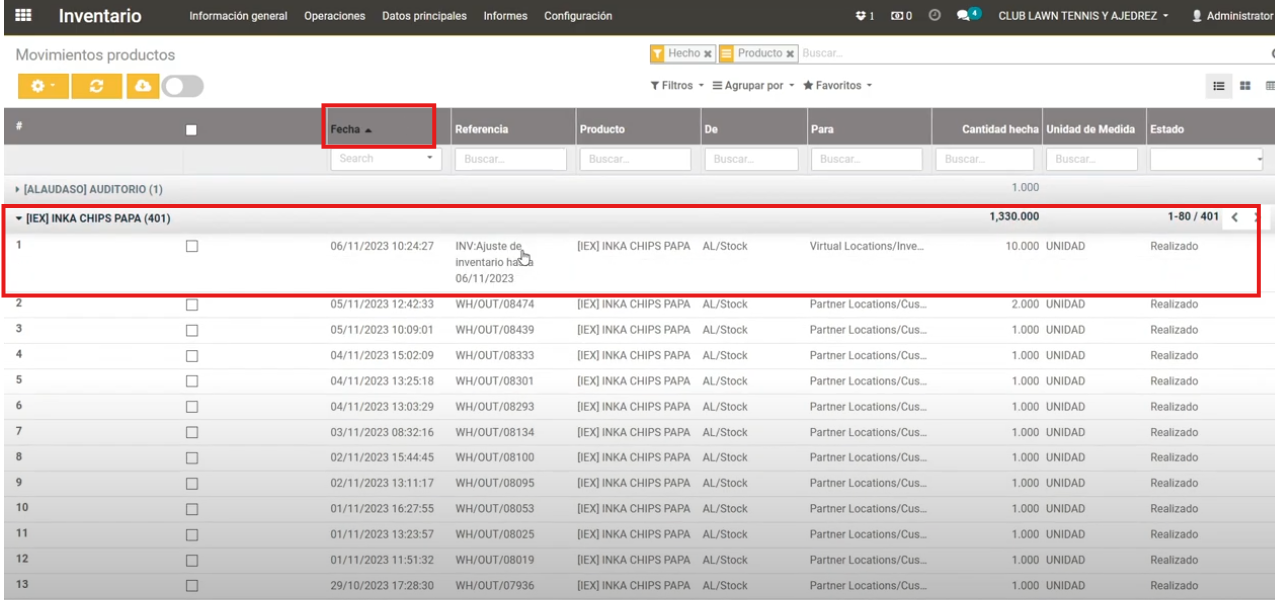Check the select-all checkbox in the header
This screenshot has width=1275, height=600.
click(192, 129)
